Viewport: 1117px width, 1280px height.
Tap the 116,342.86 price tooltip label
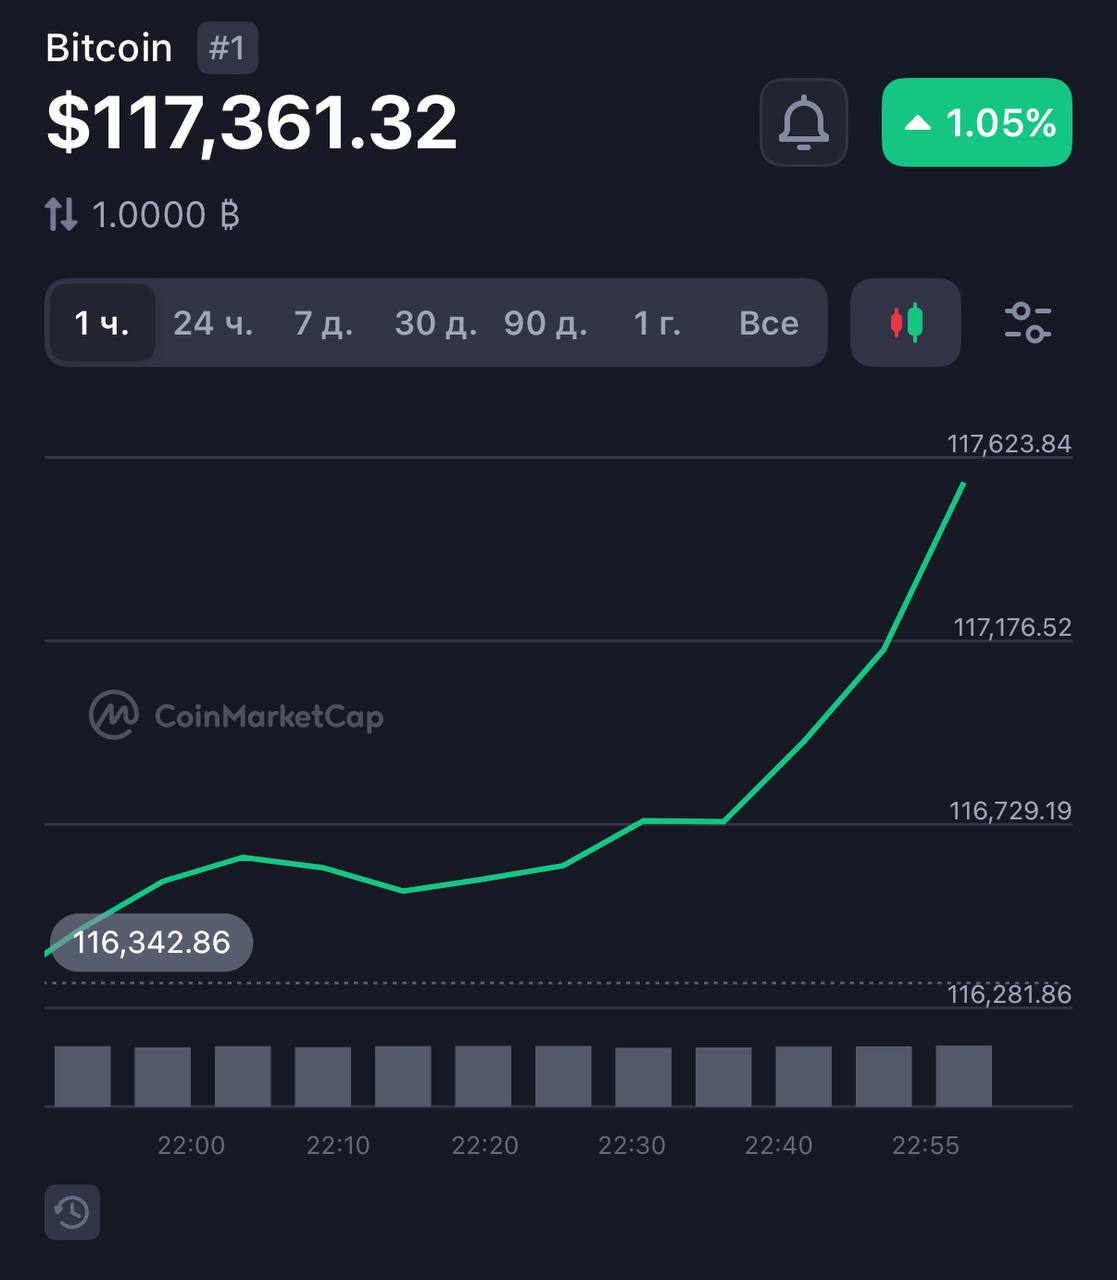pos(151,942)
